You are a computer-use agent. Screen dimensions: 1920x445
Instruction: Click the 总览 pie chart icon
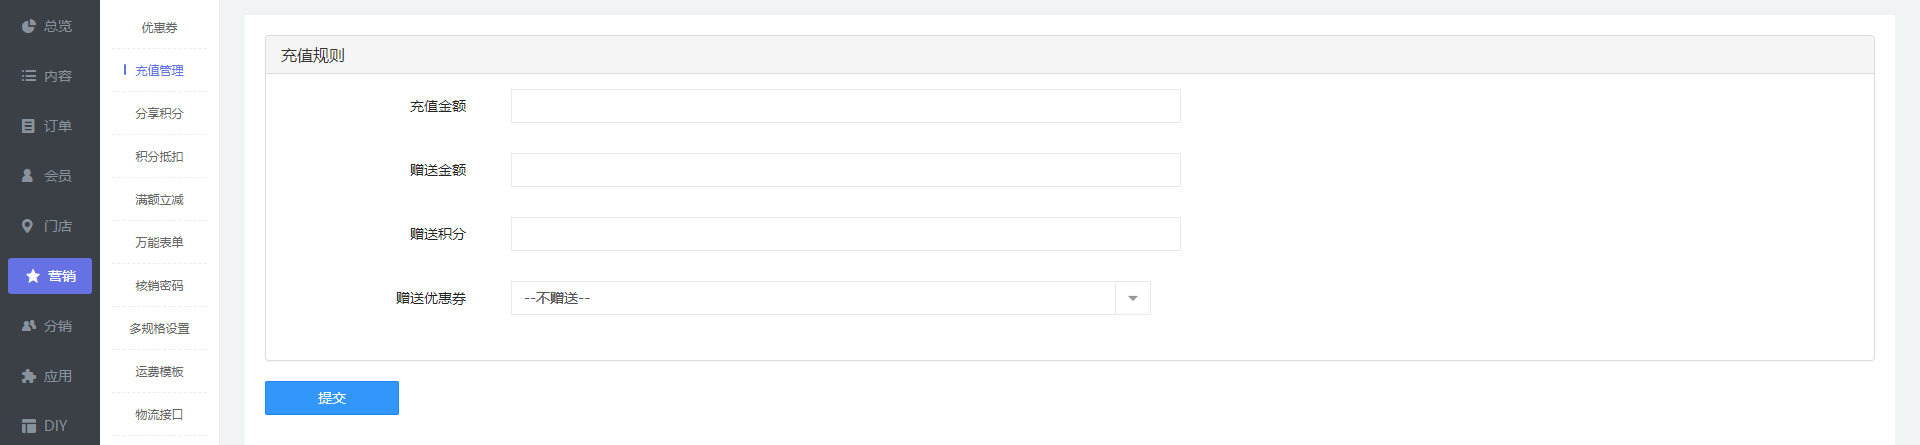click(x=29, y=26)
